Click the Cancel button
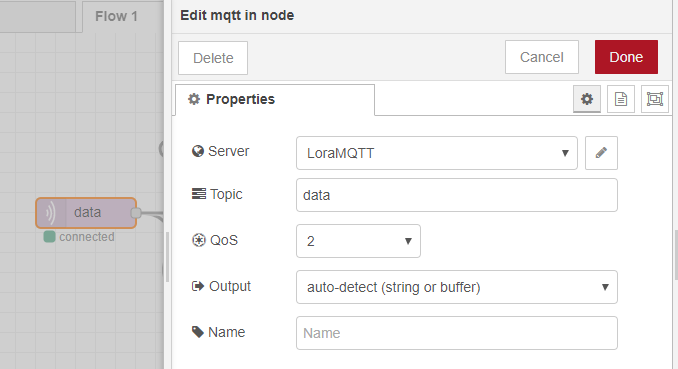The height and width of the screenshot is (369, 678). click(x=542, y=57)
